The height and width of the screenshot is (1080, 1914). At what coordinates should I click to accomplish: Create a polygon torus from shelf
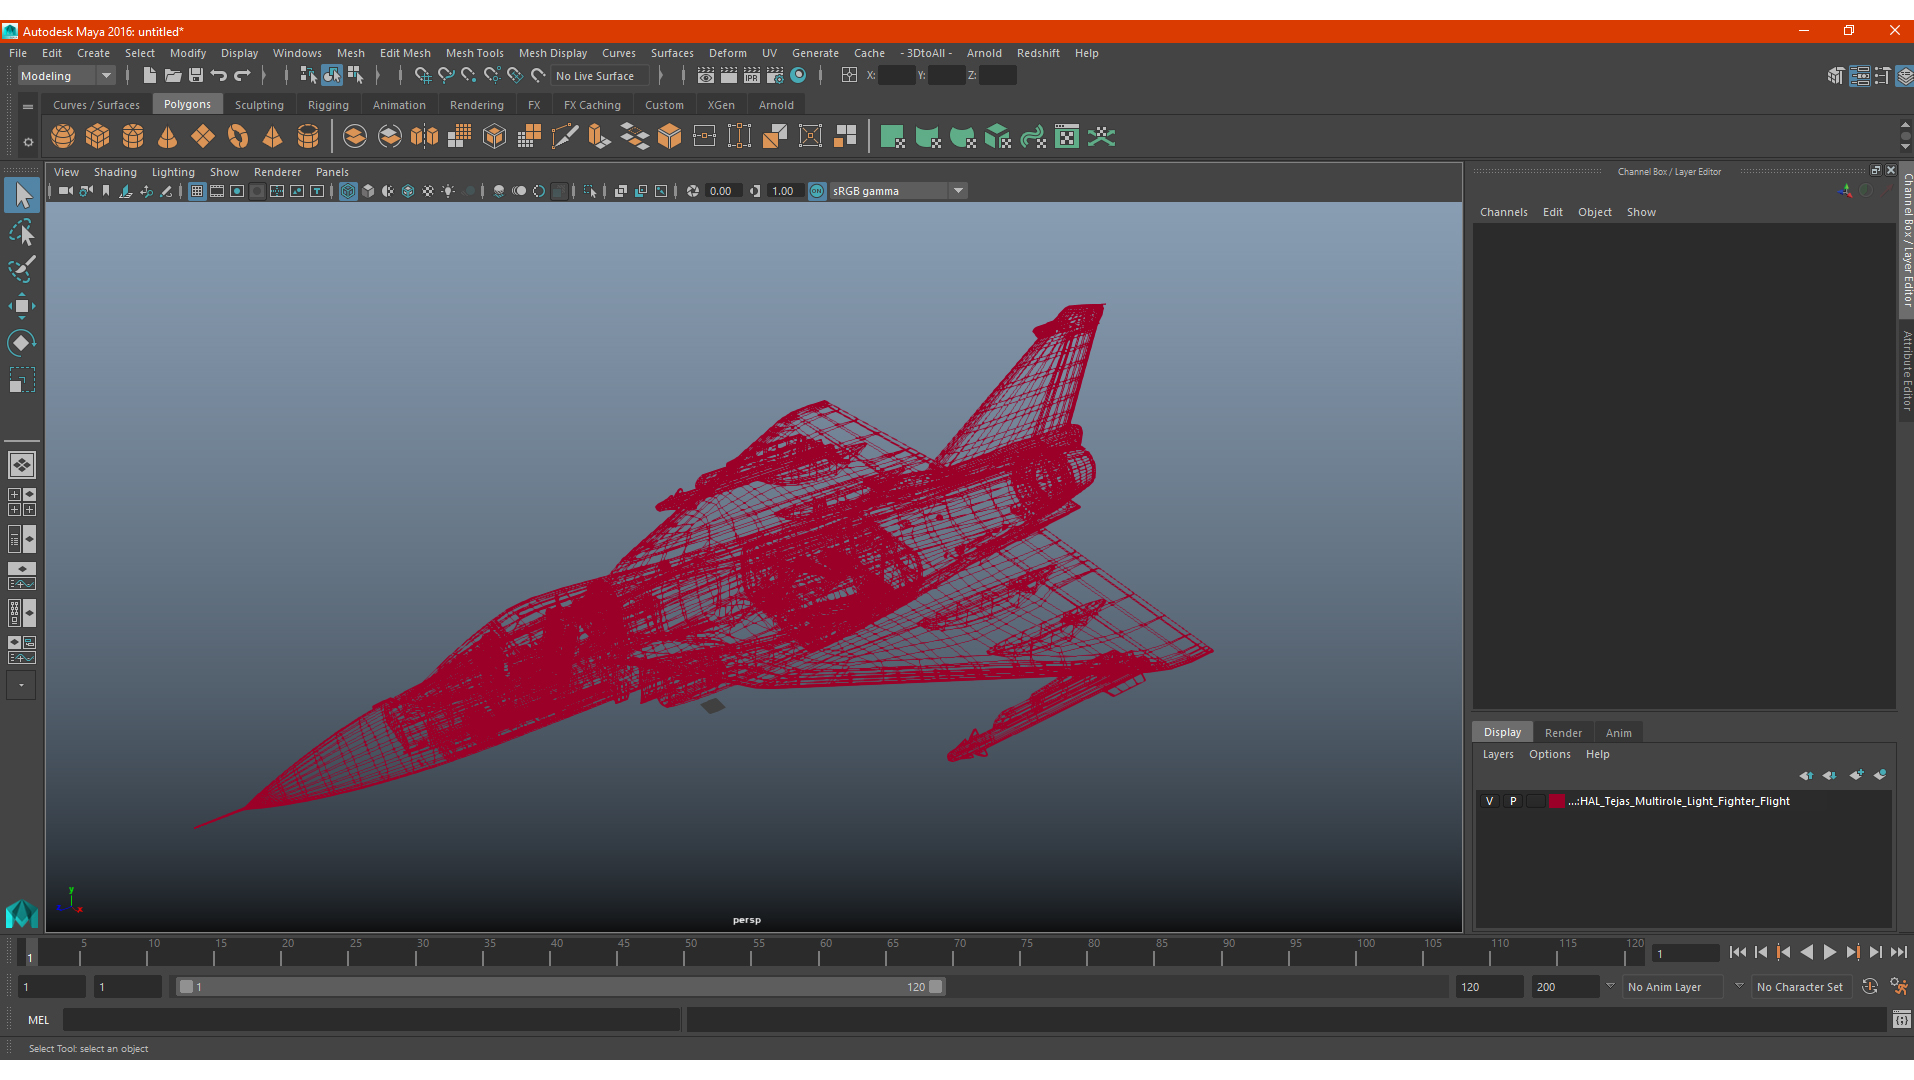pyautogui.click(x=238, y=136)
